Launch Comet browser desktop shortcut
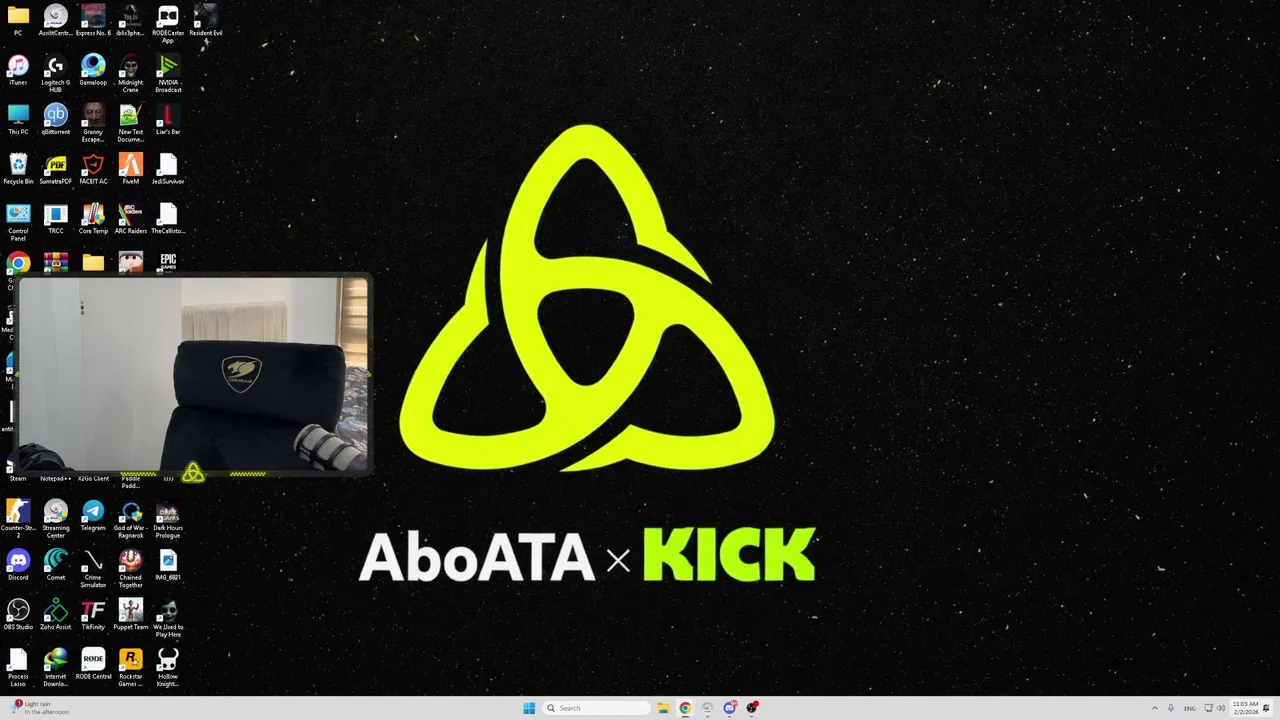This screenshot has width=1280, height=720. 55,564
